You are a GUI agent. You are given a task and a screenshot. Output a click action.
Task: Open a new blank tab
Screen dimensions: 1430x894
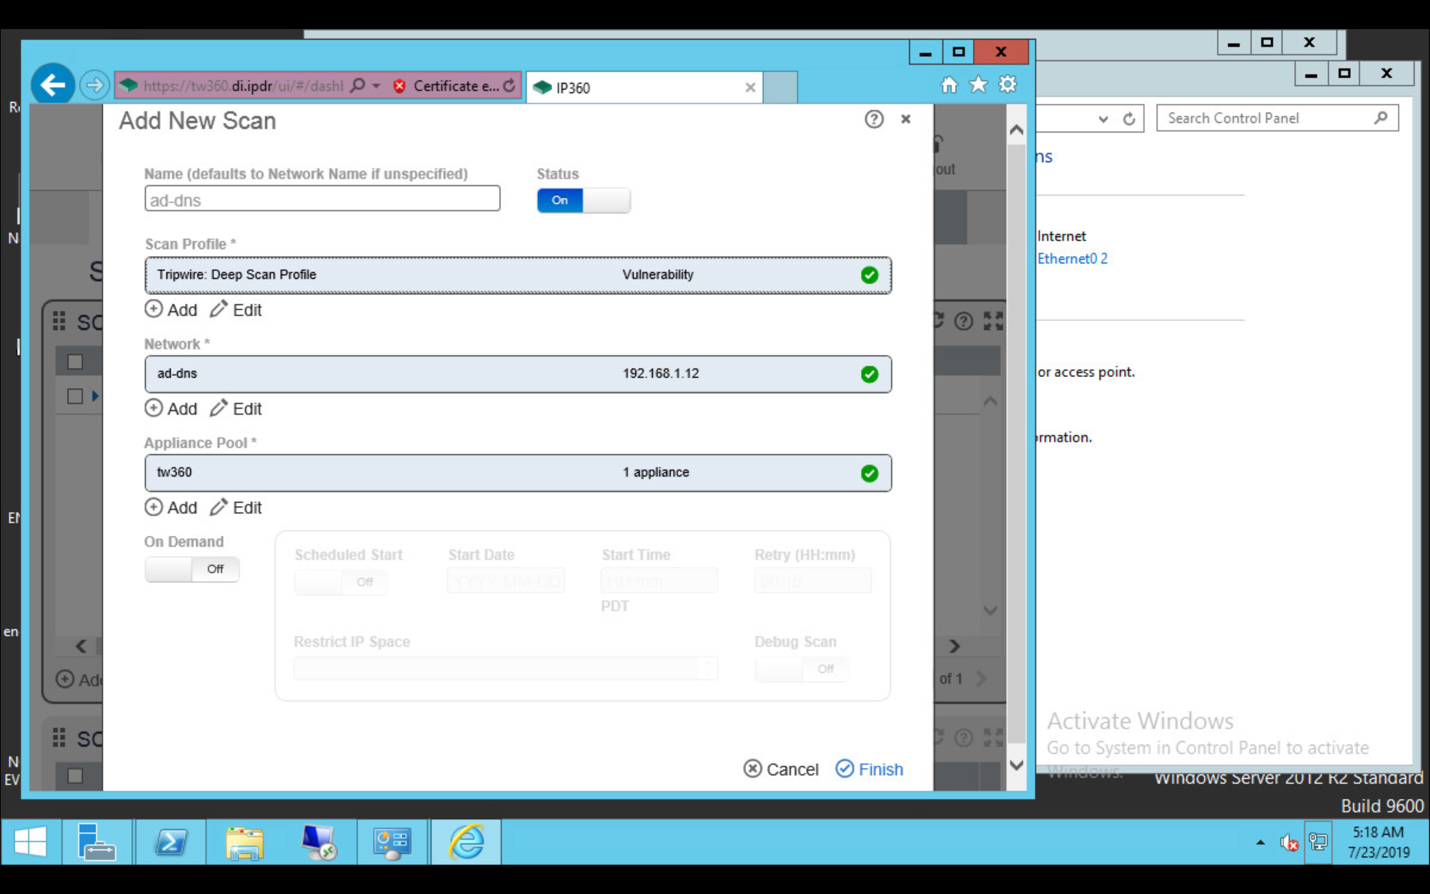coord(781,88)
